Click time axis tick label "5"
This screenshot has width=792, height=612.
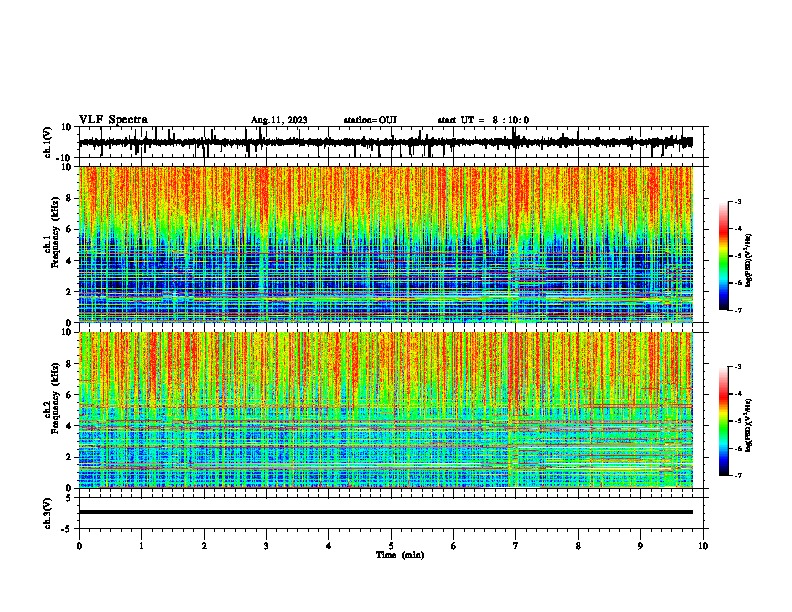[391, 546]
